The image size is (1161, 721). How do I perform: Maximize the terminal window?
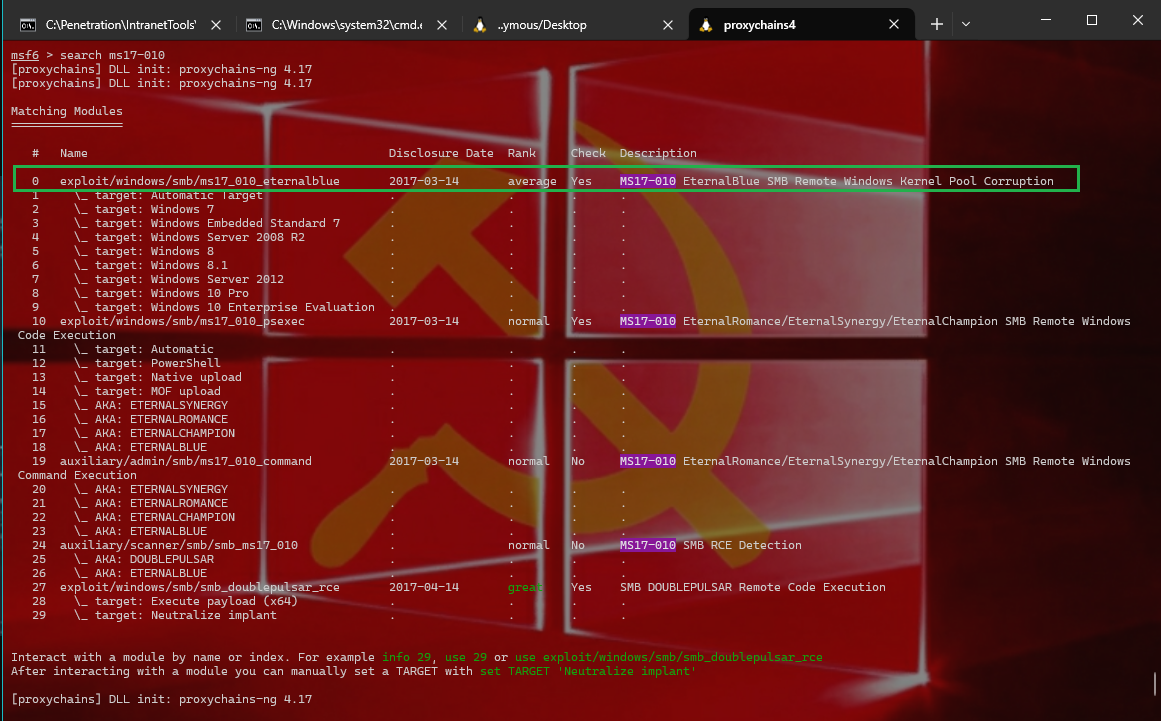(1091, 20)
